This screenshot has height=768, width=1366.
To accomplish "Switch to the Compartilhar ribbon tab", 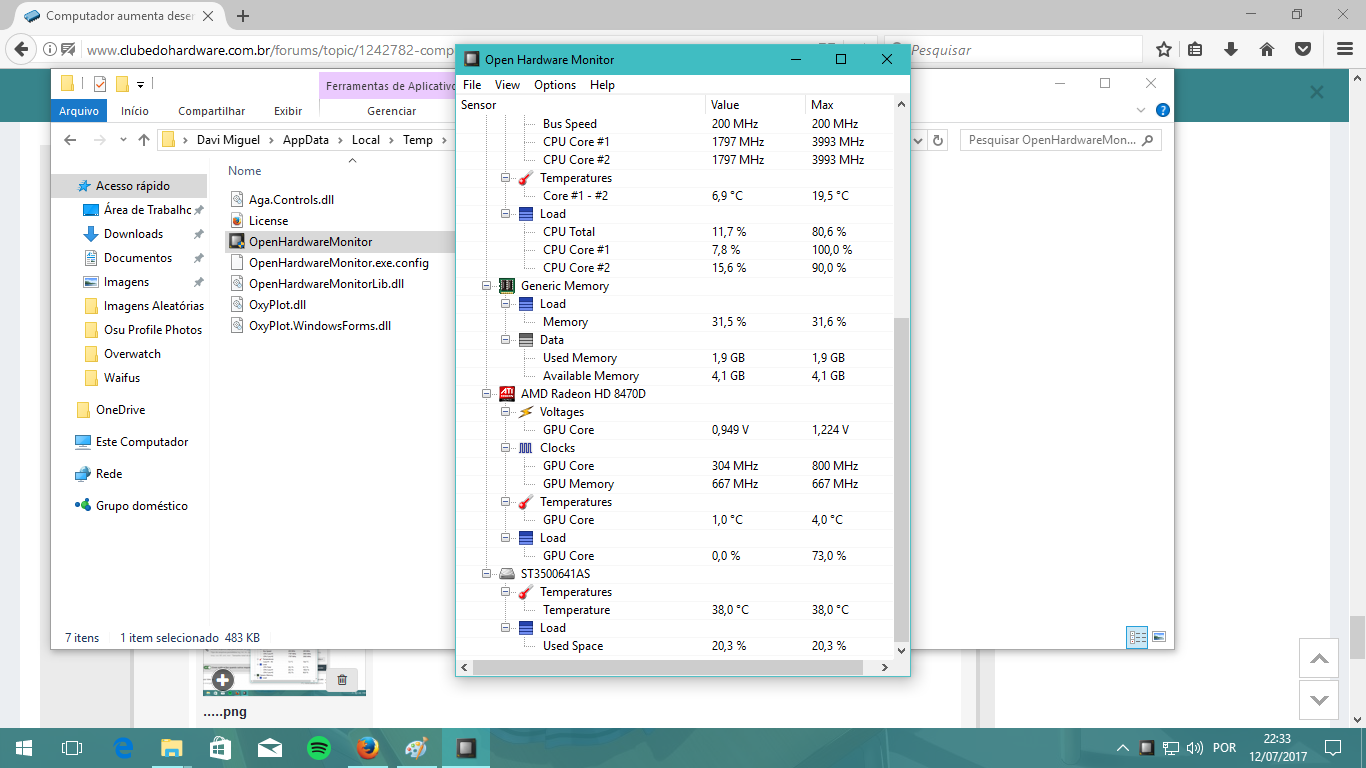I will pos(211,111).
